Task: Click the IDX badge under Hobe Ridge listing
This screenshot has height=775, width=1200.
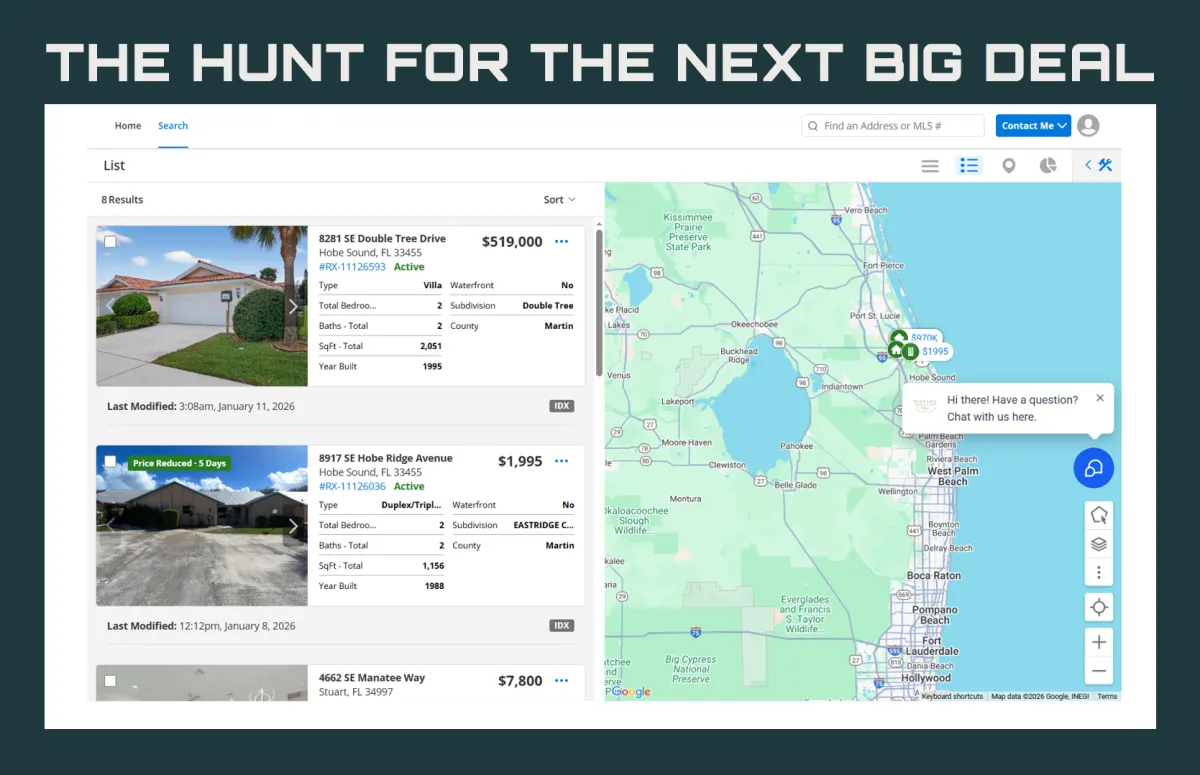Action: tap(562, 625)
